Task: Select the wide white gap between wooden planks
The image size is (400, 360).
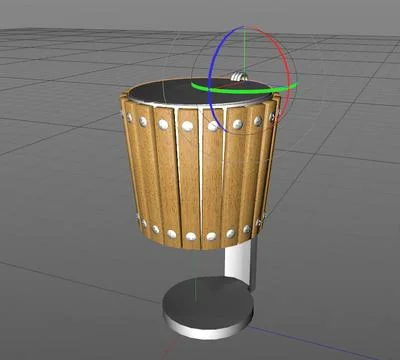Action: (x=201, y=177)
